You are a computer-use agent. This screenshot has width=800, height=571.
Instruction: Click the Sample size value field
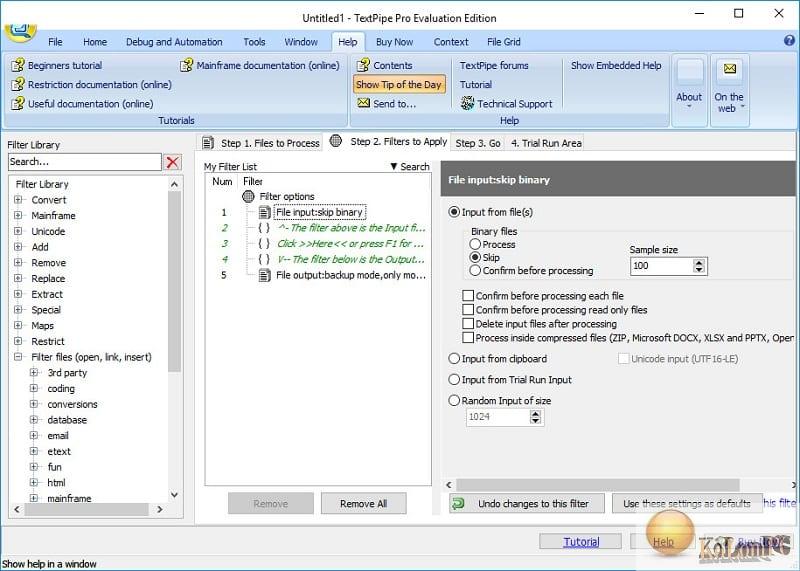tap(662, 266)
